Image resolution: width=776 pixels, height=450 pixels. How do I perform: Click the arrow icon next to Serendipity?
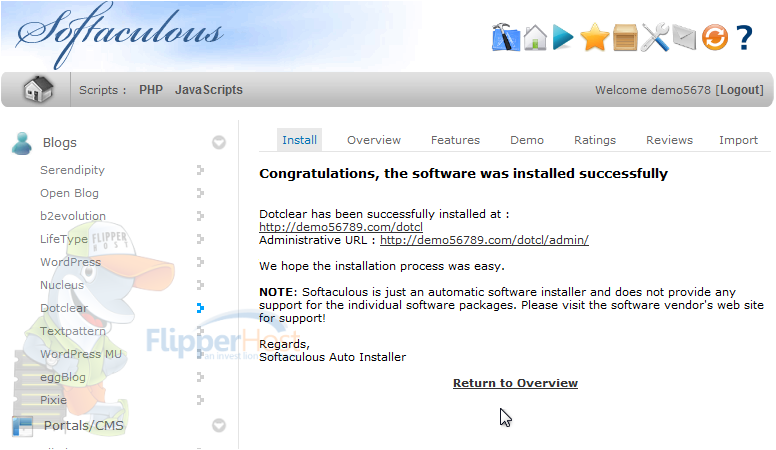[200, 170]
